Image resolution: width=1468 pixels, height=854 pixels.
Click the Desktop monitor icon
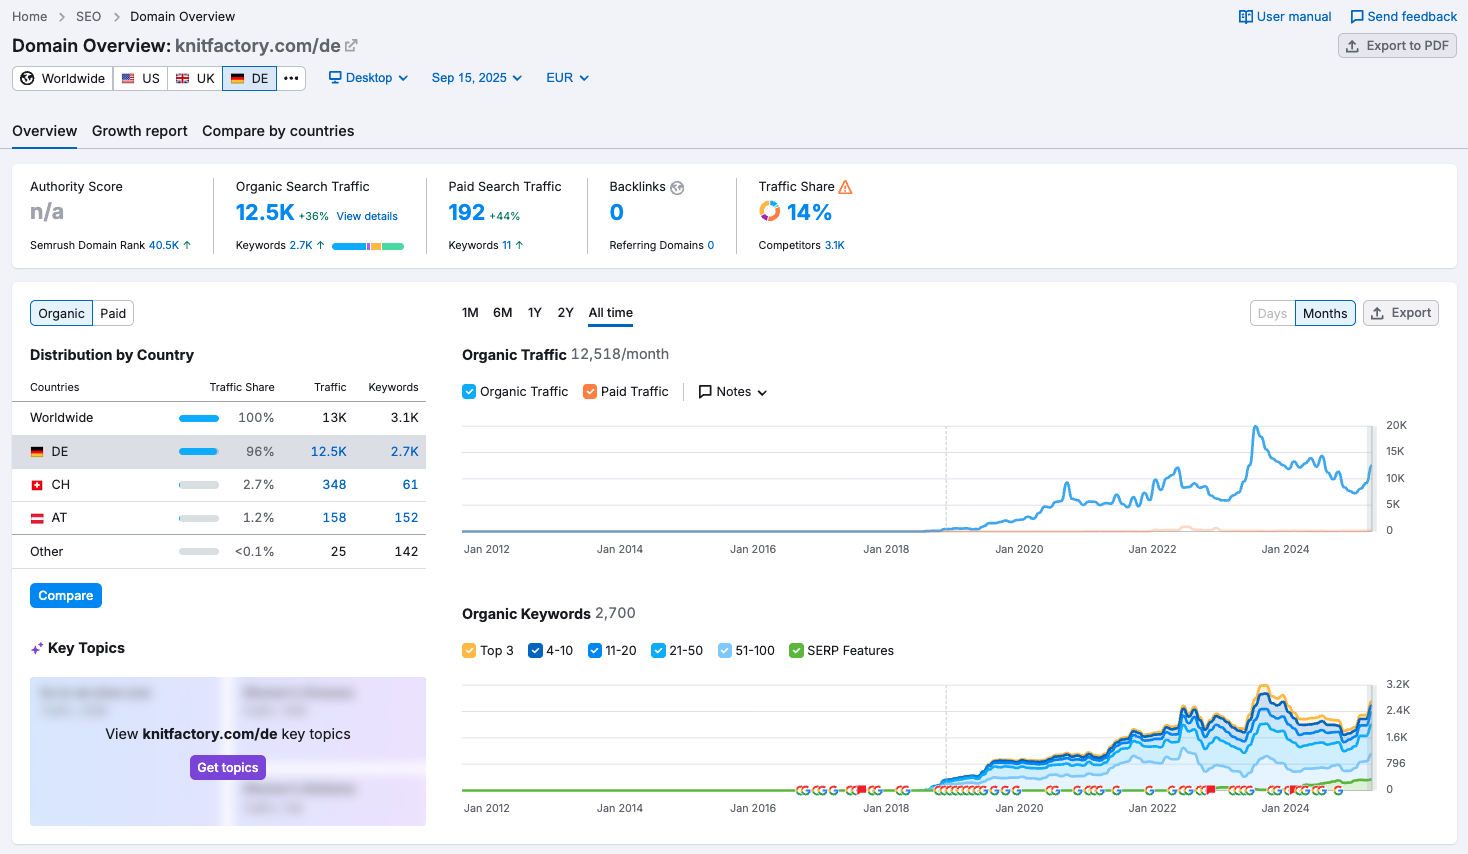point(335,78)
